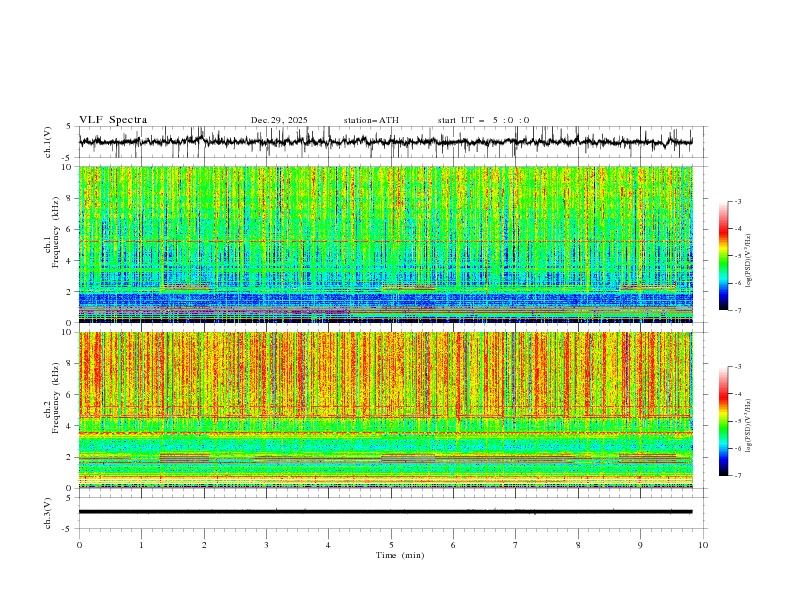Click the "VLF Spectra" title text
This screenshot has width=792, height=612.
tap(113, 120)
